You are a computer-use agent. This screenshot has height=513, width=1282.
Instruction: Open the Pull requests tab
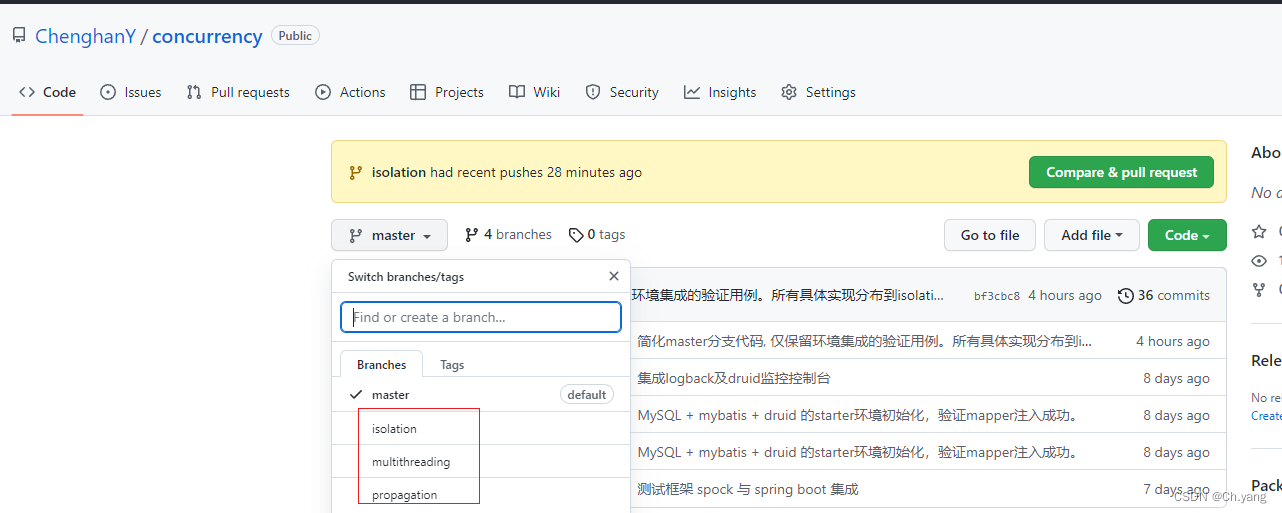(x=238, y=92)
